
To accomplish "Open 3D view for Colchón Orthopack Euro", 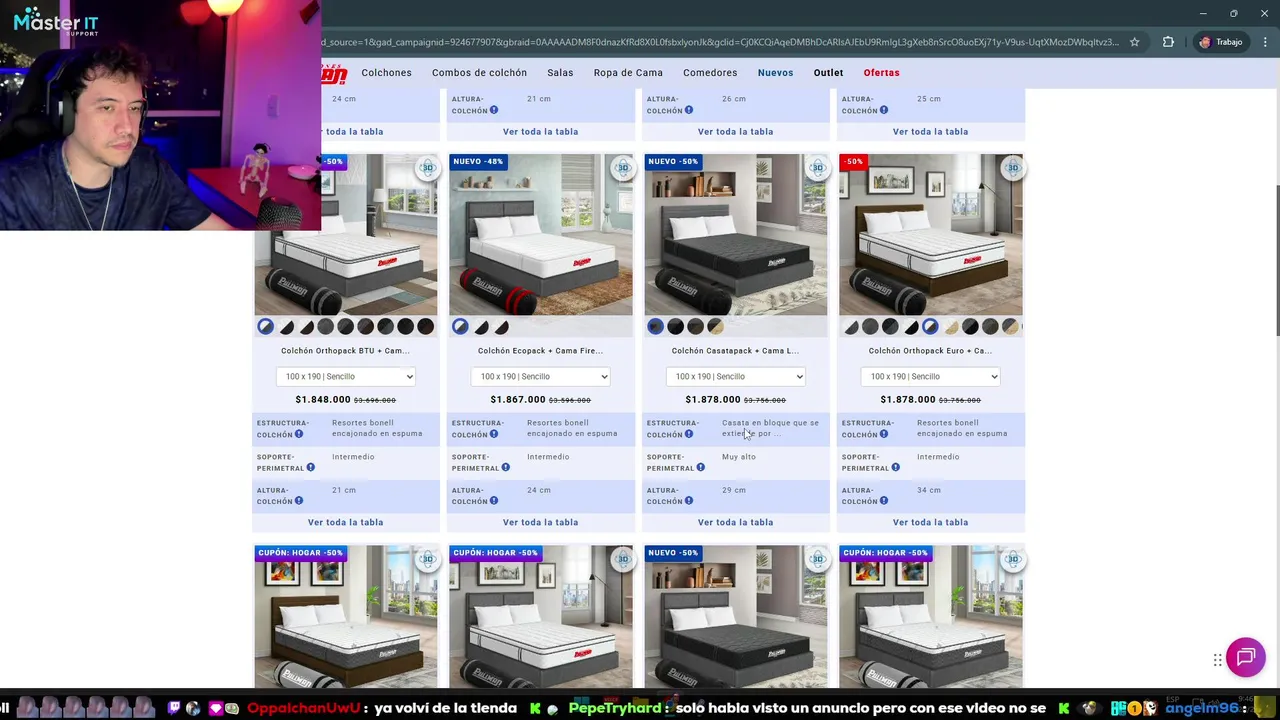I will click(1013, 167).
